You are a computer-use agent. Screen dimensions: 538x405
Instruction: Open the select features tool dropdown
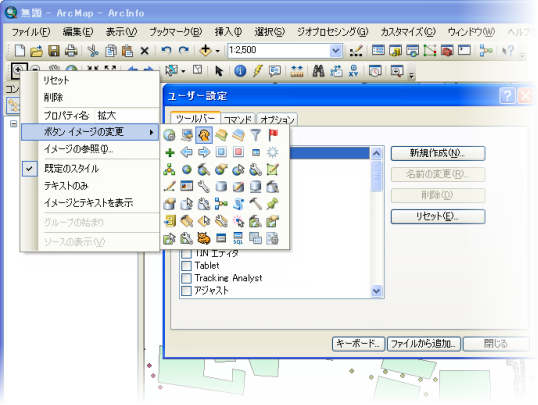tap(183, 71)
